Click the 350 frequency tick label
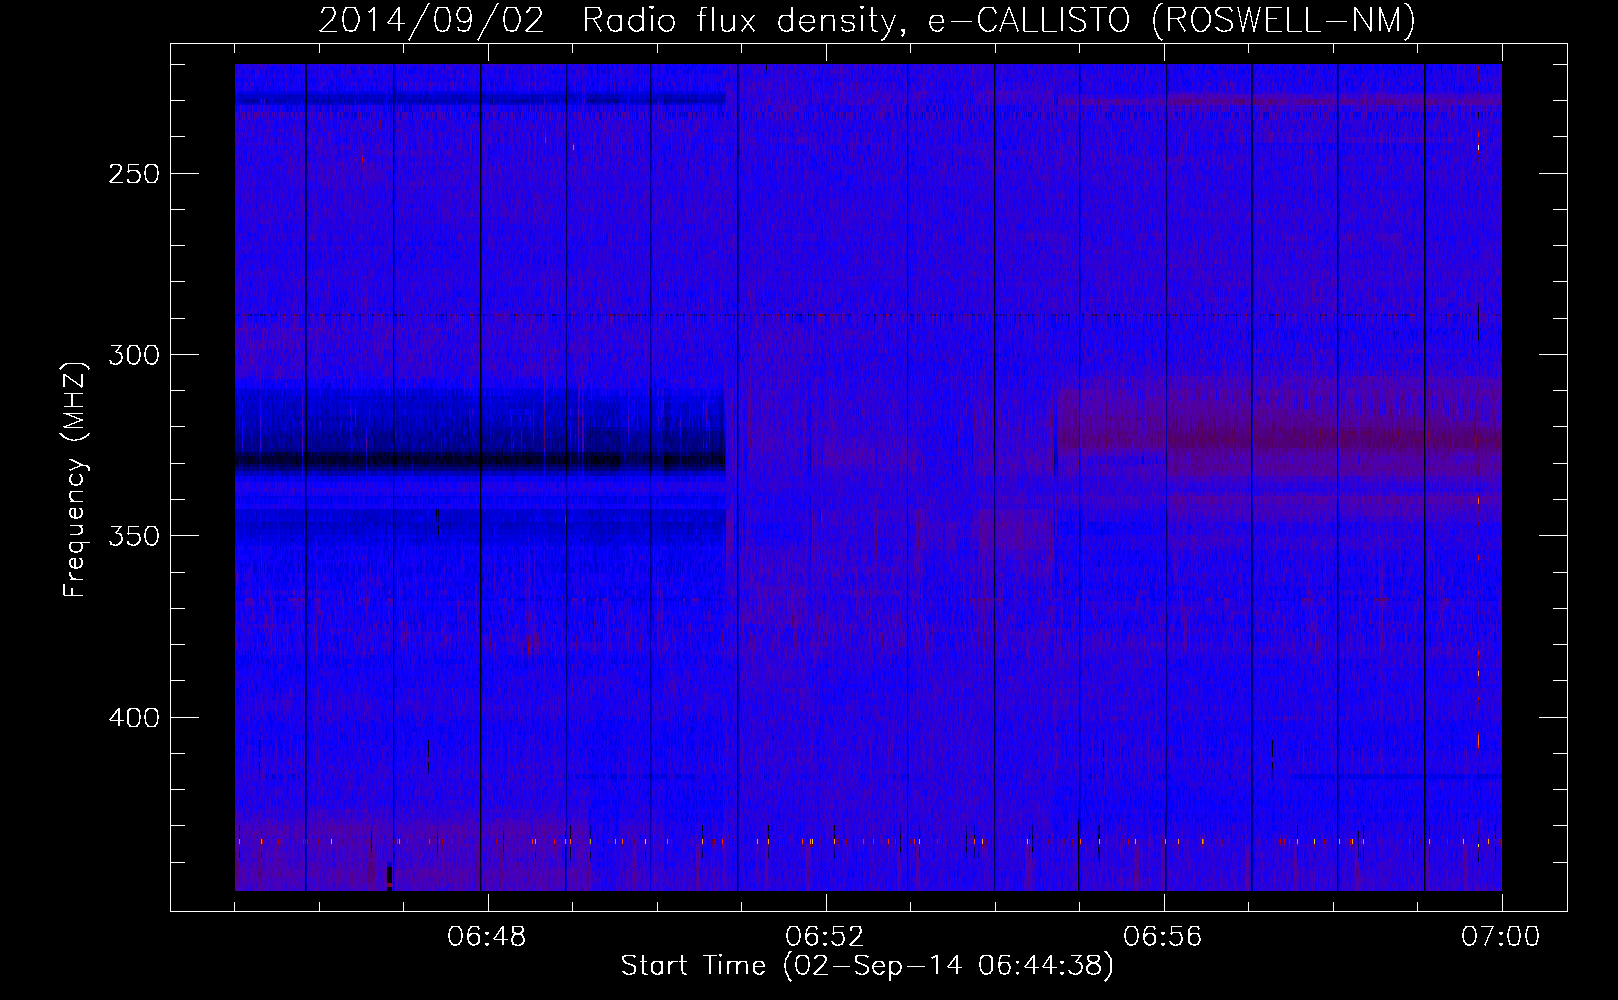The image size is (1618, 1000). 134,536
